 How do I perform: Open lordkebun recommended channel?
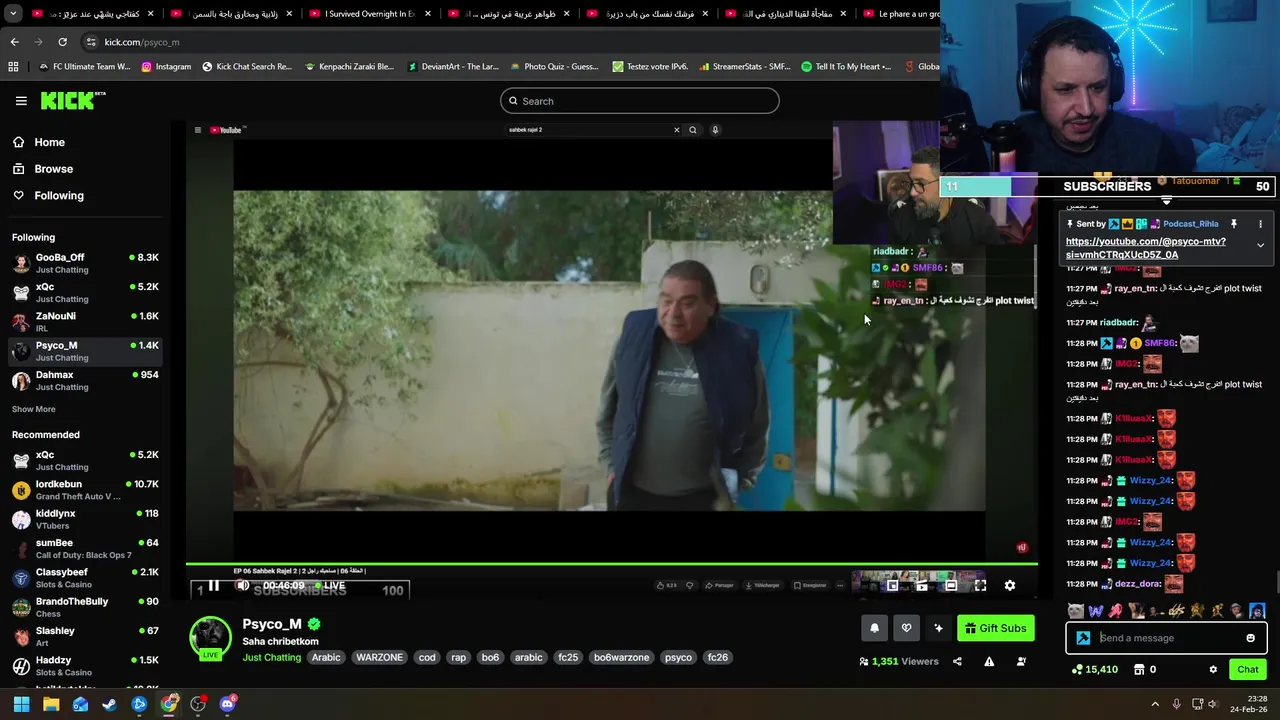85,490
